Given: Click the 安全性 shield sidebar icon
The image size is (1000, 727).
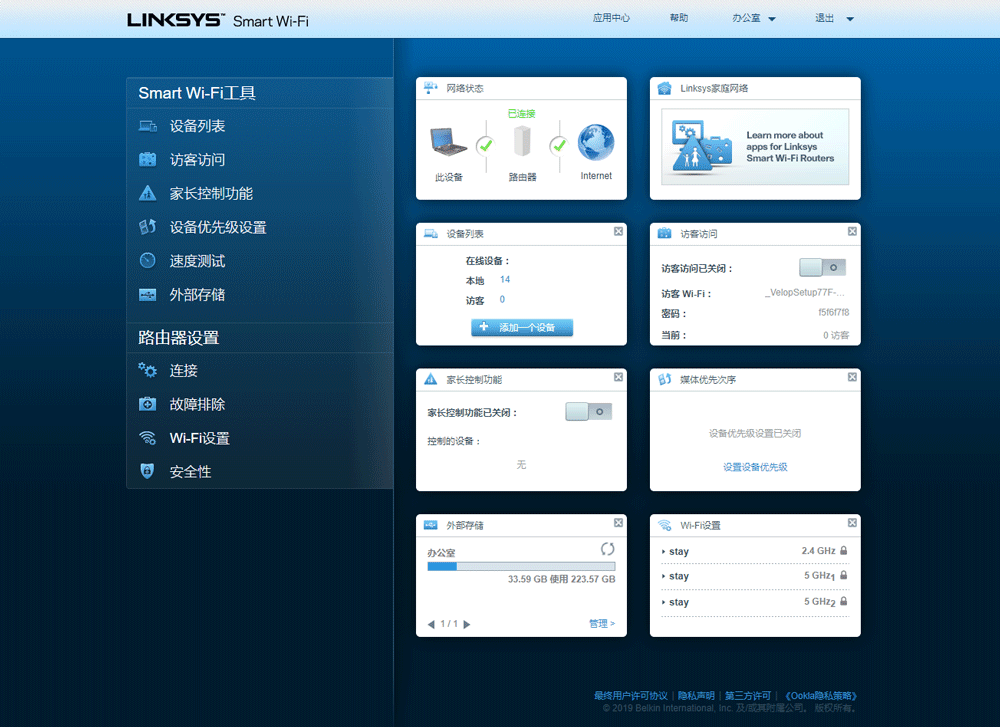Looking at the screenshot, I should pos(147,471).
